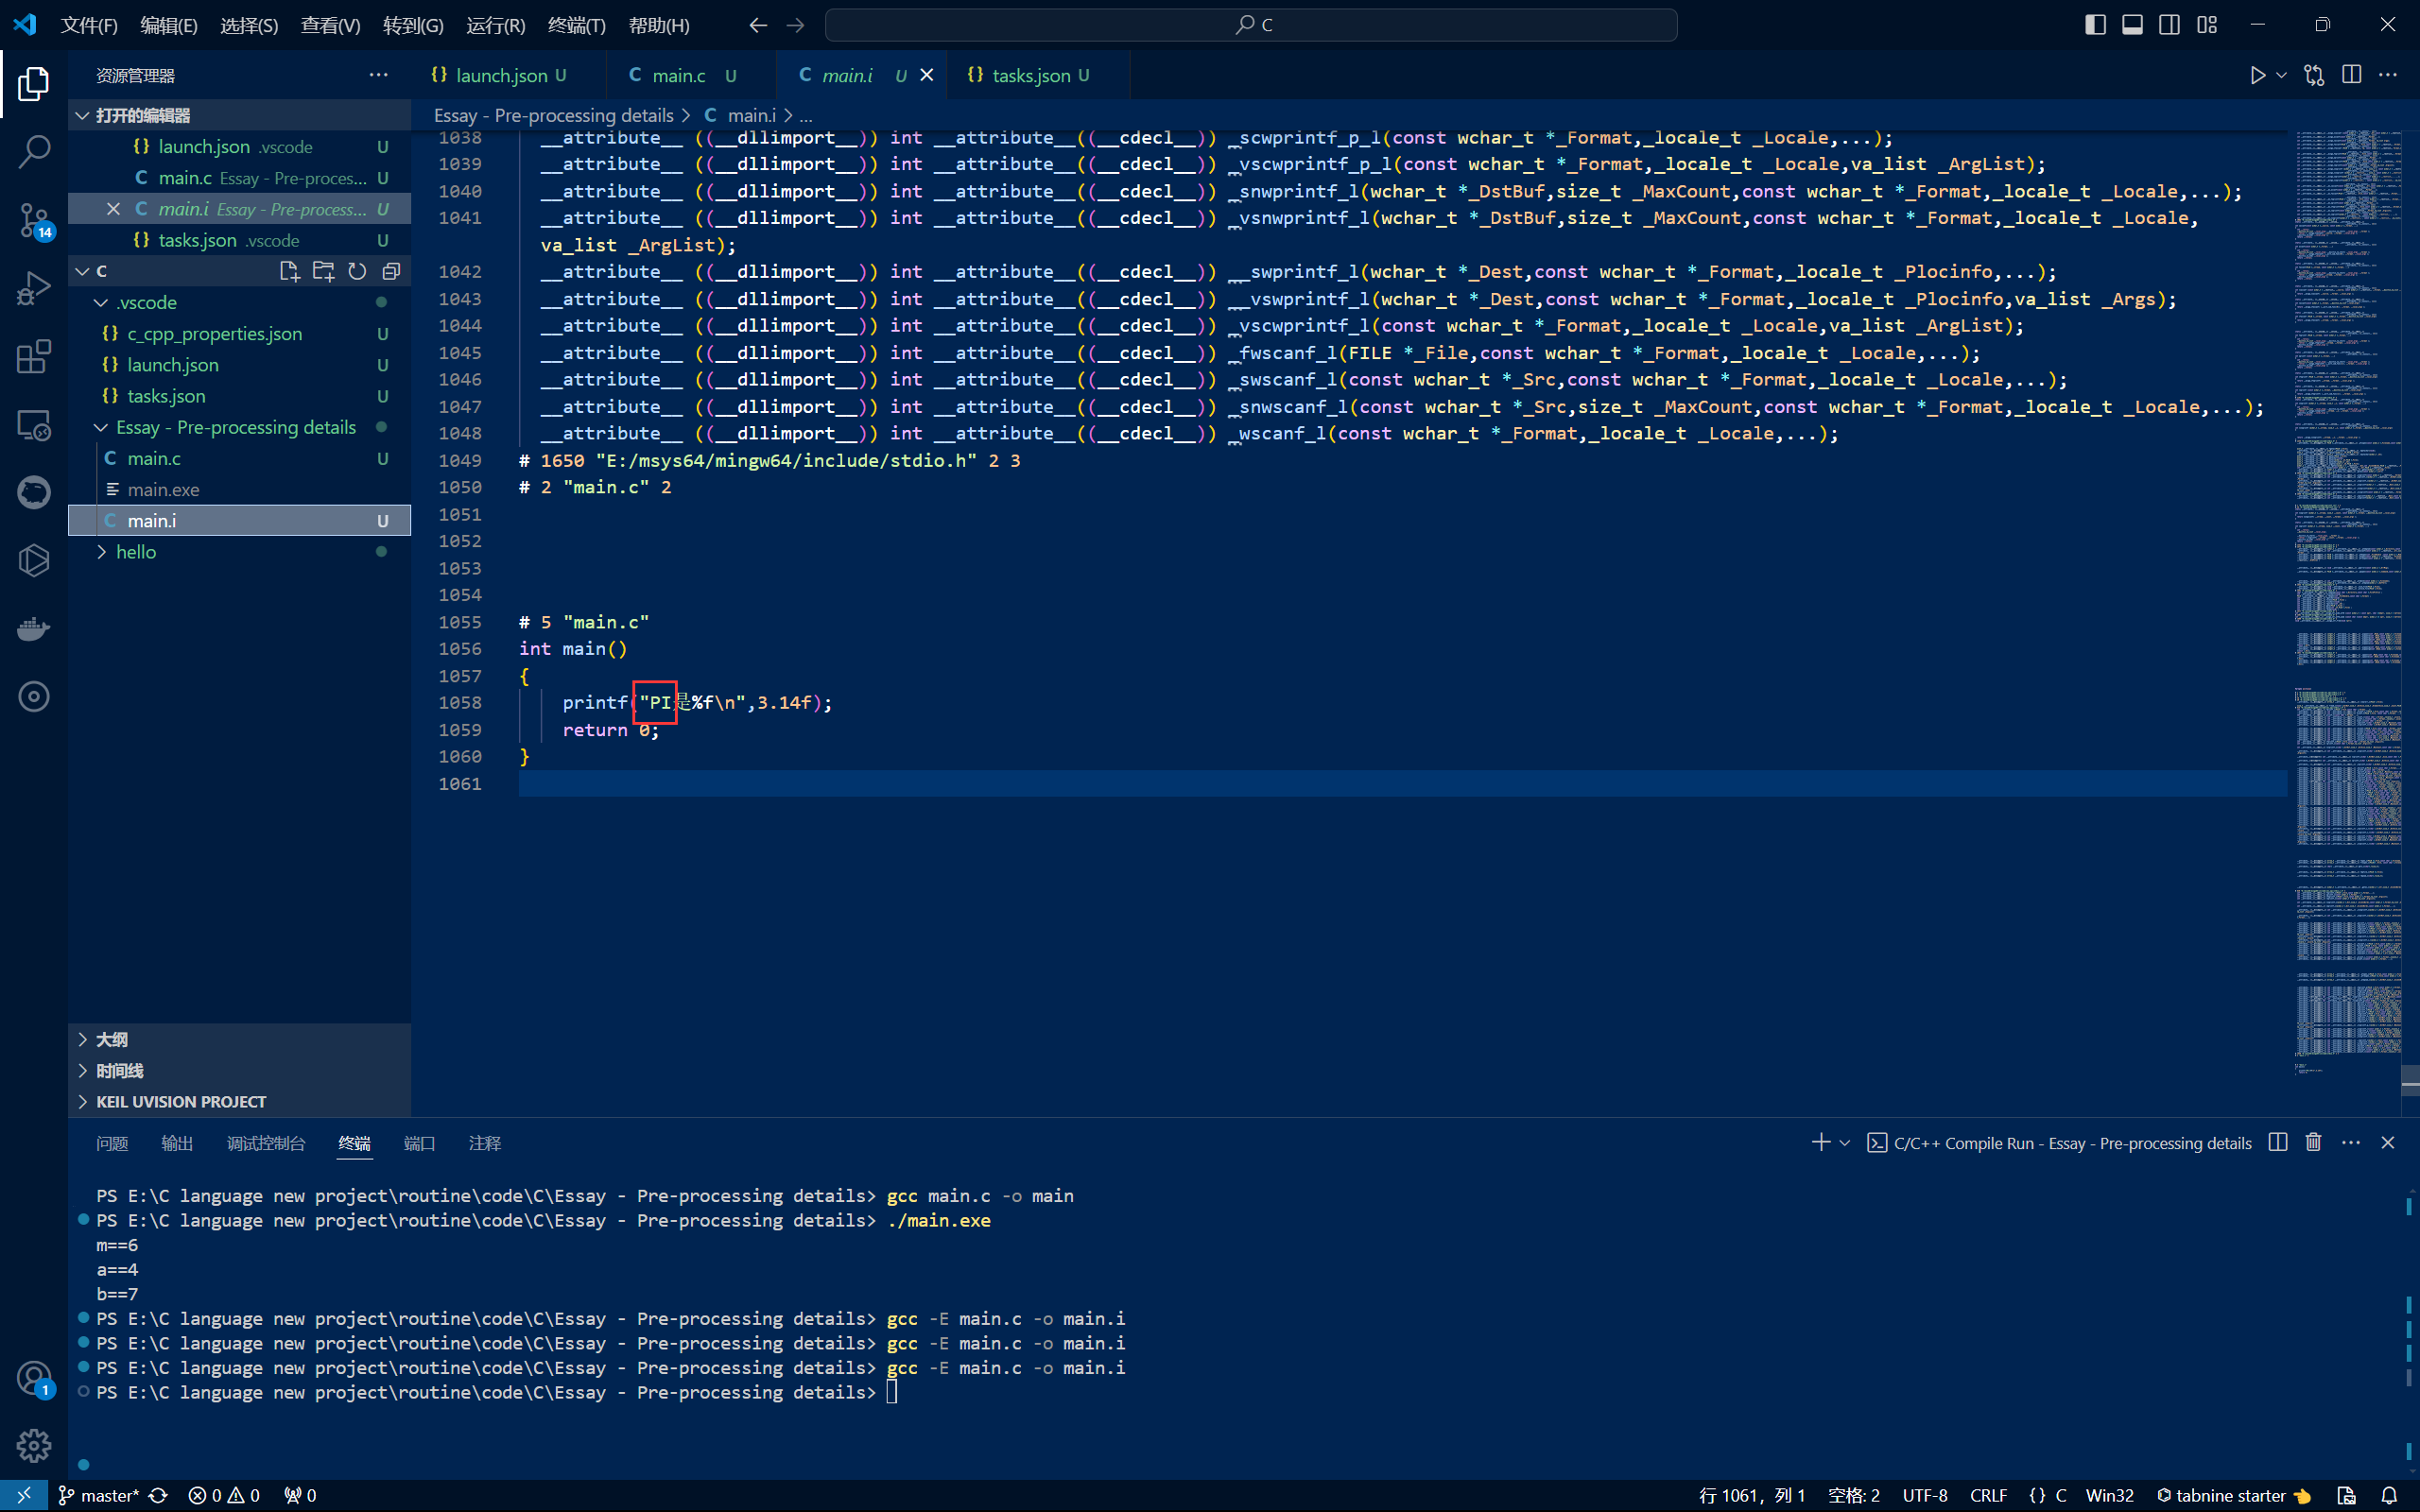
Task: Close the bottom panel
Action: [x=2388, y=1142]
